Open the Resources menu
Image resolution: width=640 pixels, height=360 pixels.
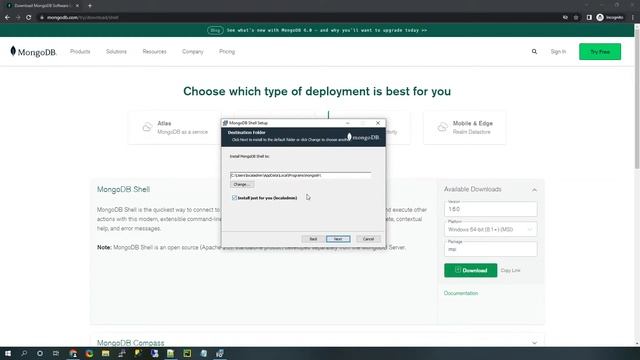pos(154,52)
